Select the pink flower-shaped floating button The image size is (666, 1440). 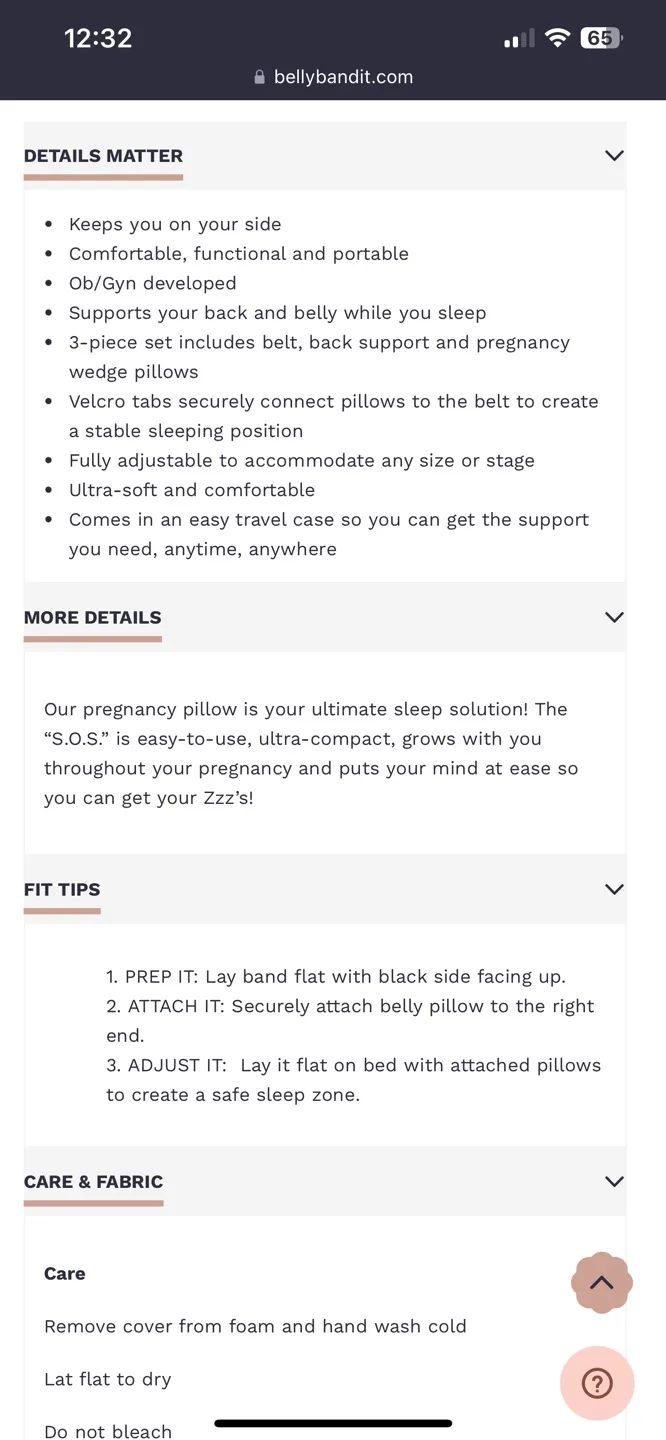(601, 1282)
